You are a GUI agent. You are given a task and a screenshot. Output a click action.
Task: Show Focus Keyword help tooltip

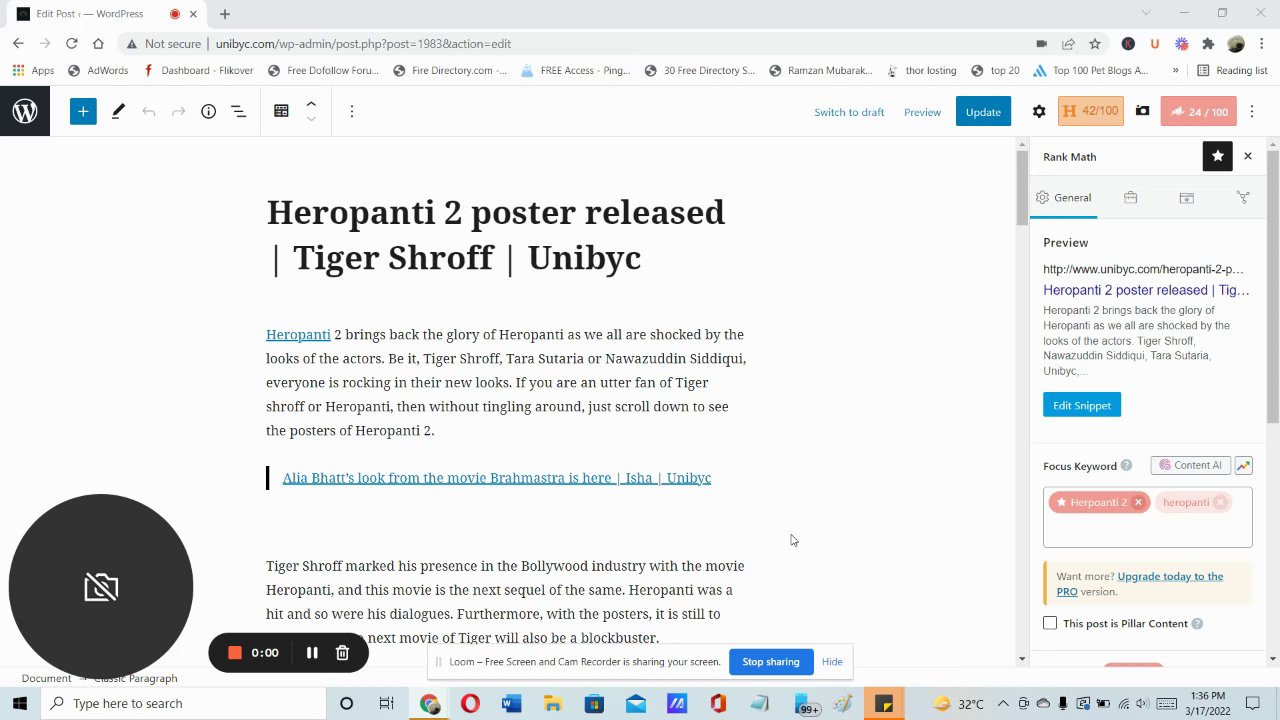pyautogui.click(x=1126, y=466)
